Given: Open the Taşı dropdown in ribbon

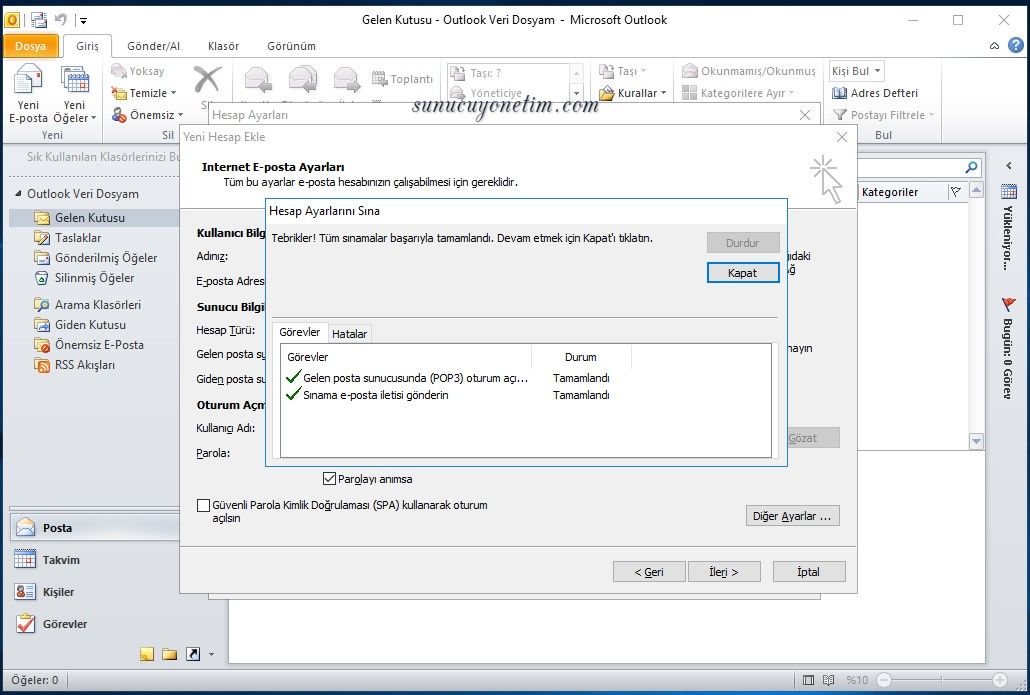Looking at the screenshot, I should 623,71.
